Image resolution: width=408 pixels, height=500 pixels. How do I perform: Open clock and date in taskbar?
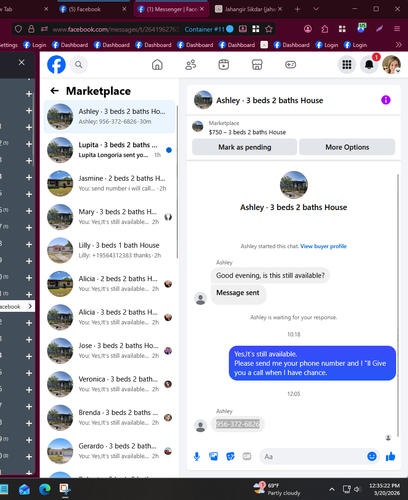point(386,489)
